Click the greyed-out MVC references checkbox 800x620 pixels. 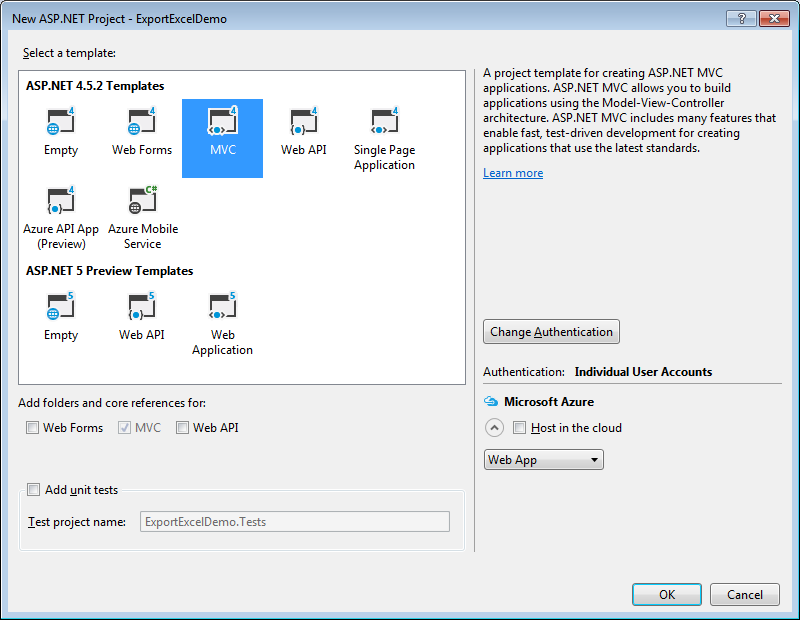click(x=124, y=428)
